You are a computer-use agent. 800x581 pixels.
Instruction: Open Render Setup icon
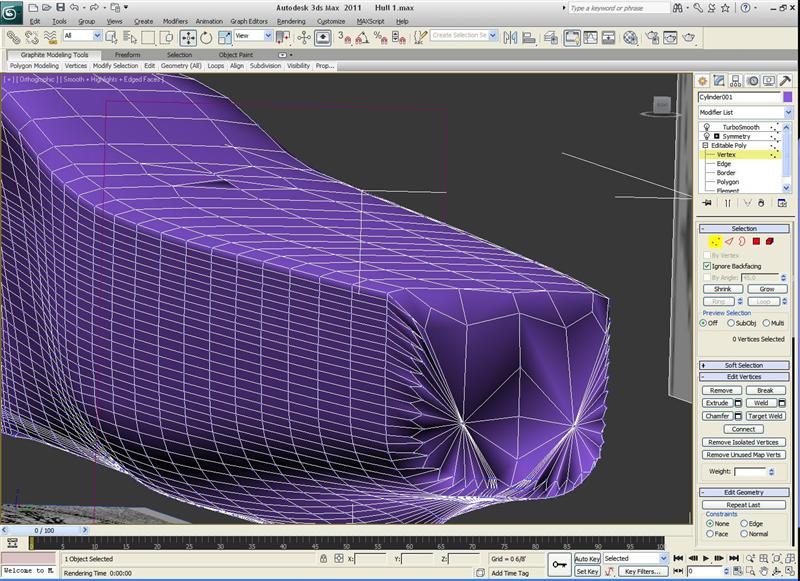click(652, 37)
